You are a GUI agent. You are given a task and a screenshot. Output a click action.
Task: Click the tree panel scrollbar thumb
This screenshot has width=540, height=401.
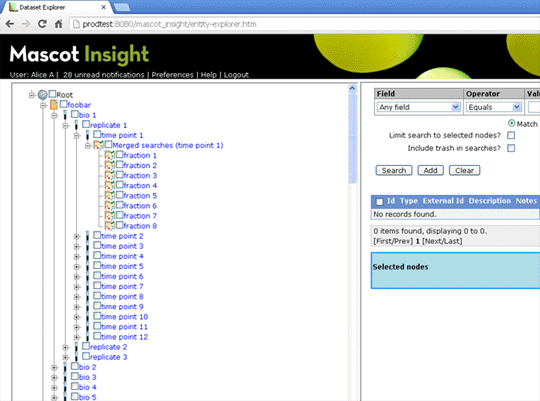[x=352, y=138]
